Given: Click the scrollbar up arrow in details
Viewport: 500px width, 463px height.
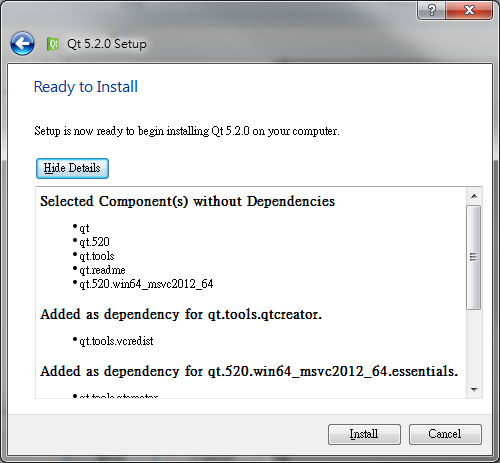Looking at the screenshot, I should [474, 196].
